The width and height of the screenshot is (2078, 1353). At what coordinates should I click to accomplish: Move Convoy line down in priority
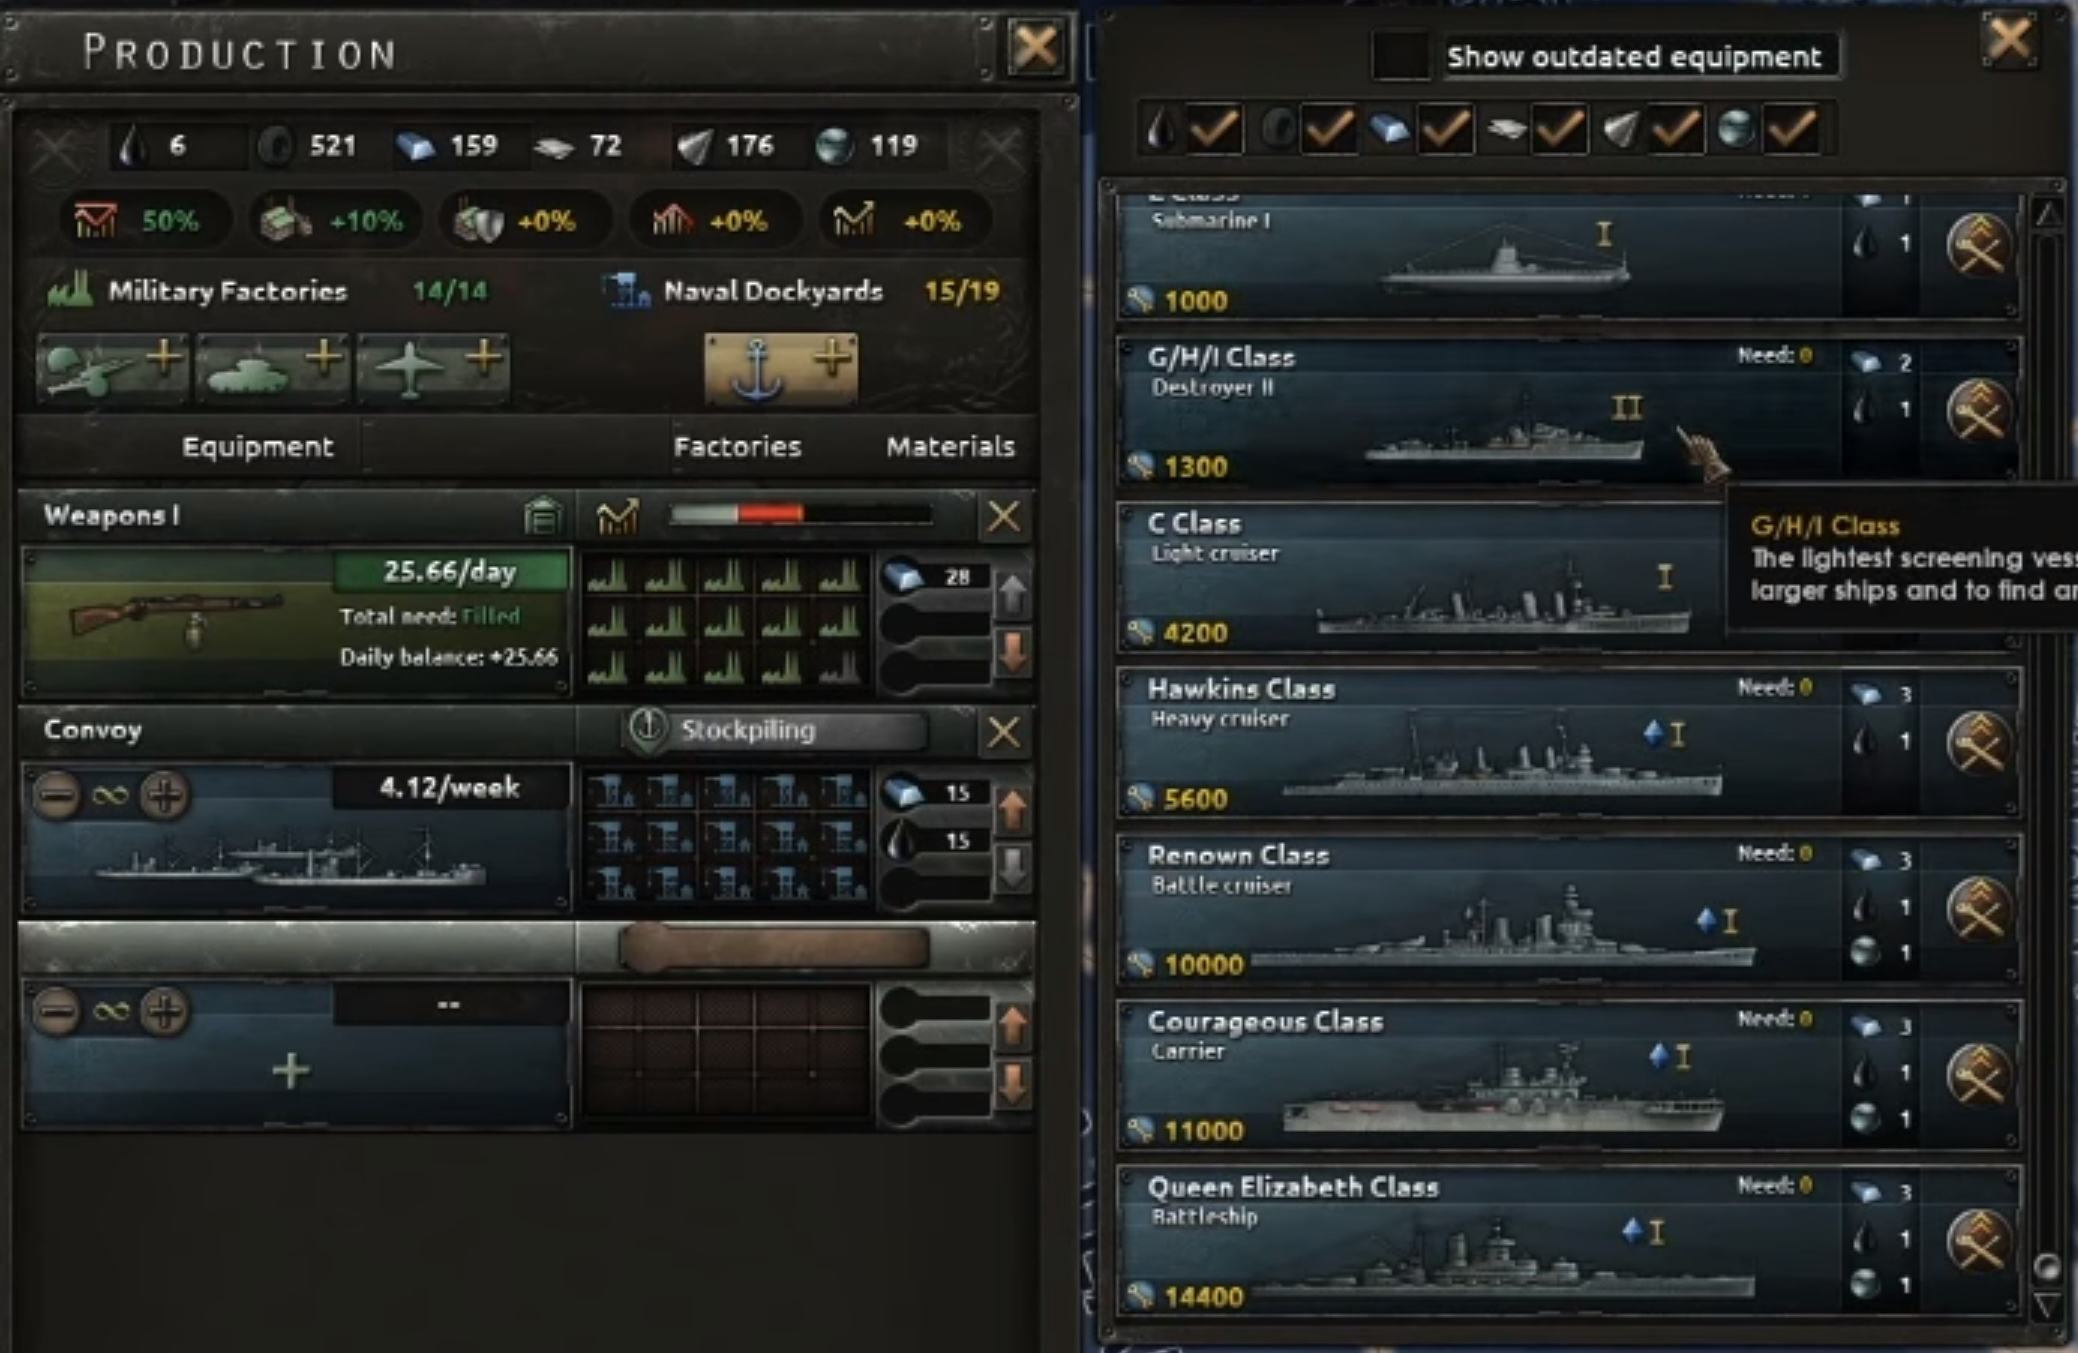(1012, 867)
